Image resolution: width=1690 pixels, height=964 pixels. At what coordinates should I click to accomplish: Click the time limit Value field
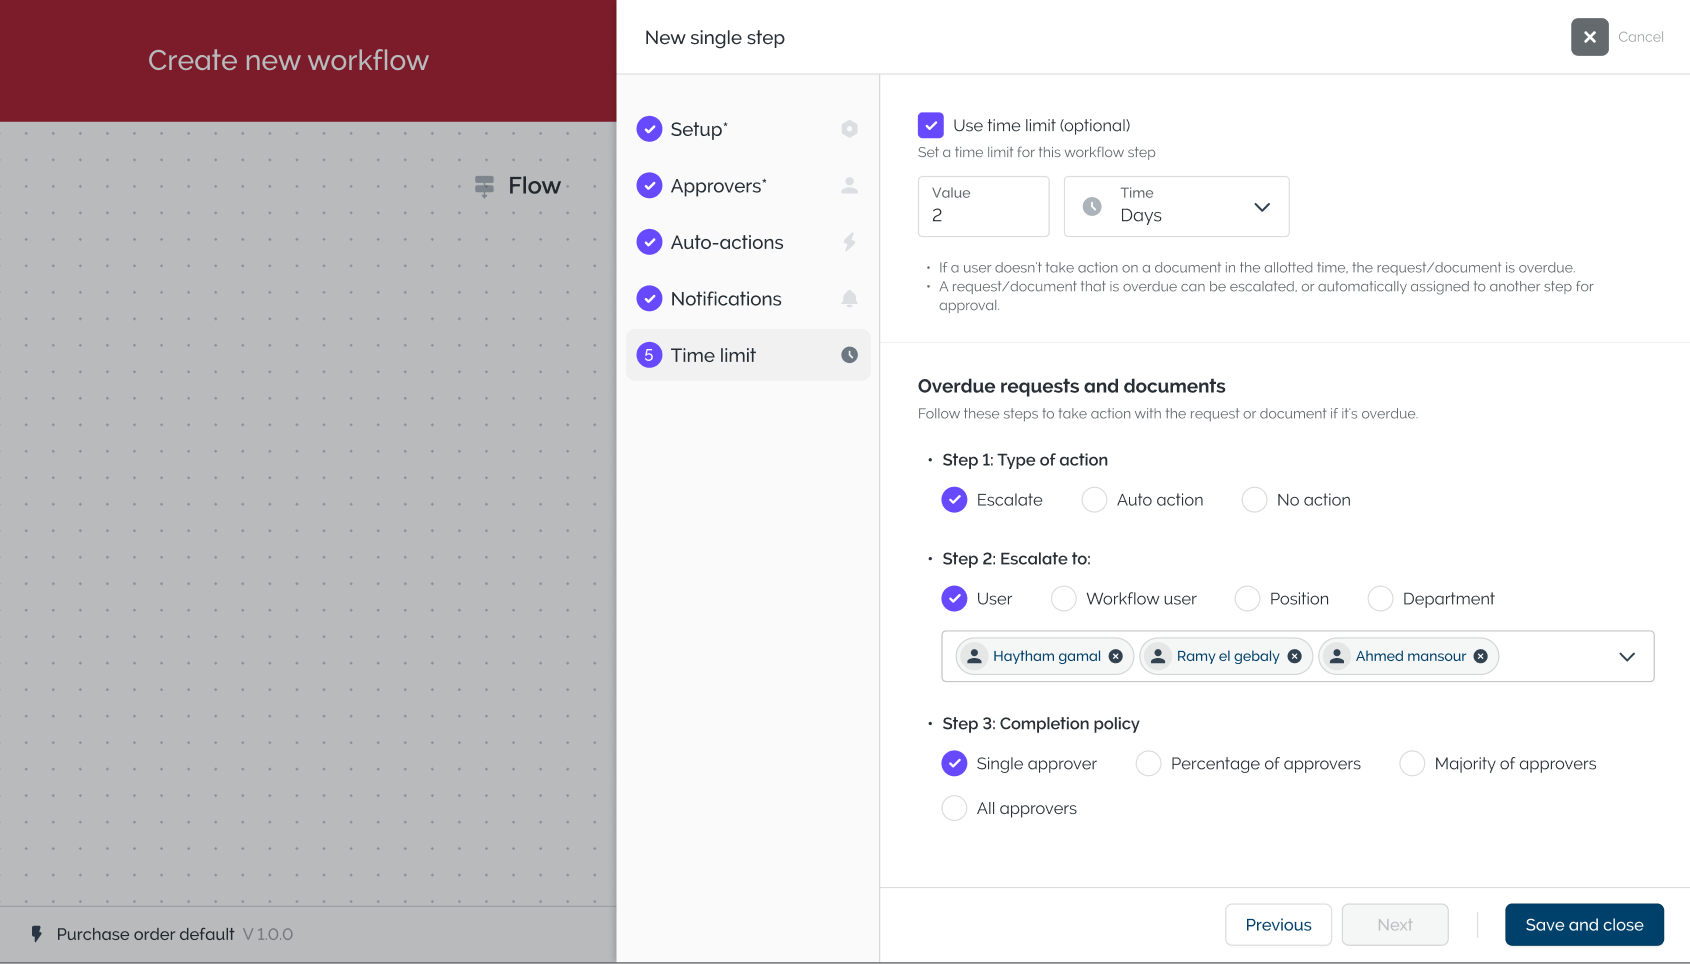[983, 207]
